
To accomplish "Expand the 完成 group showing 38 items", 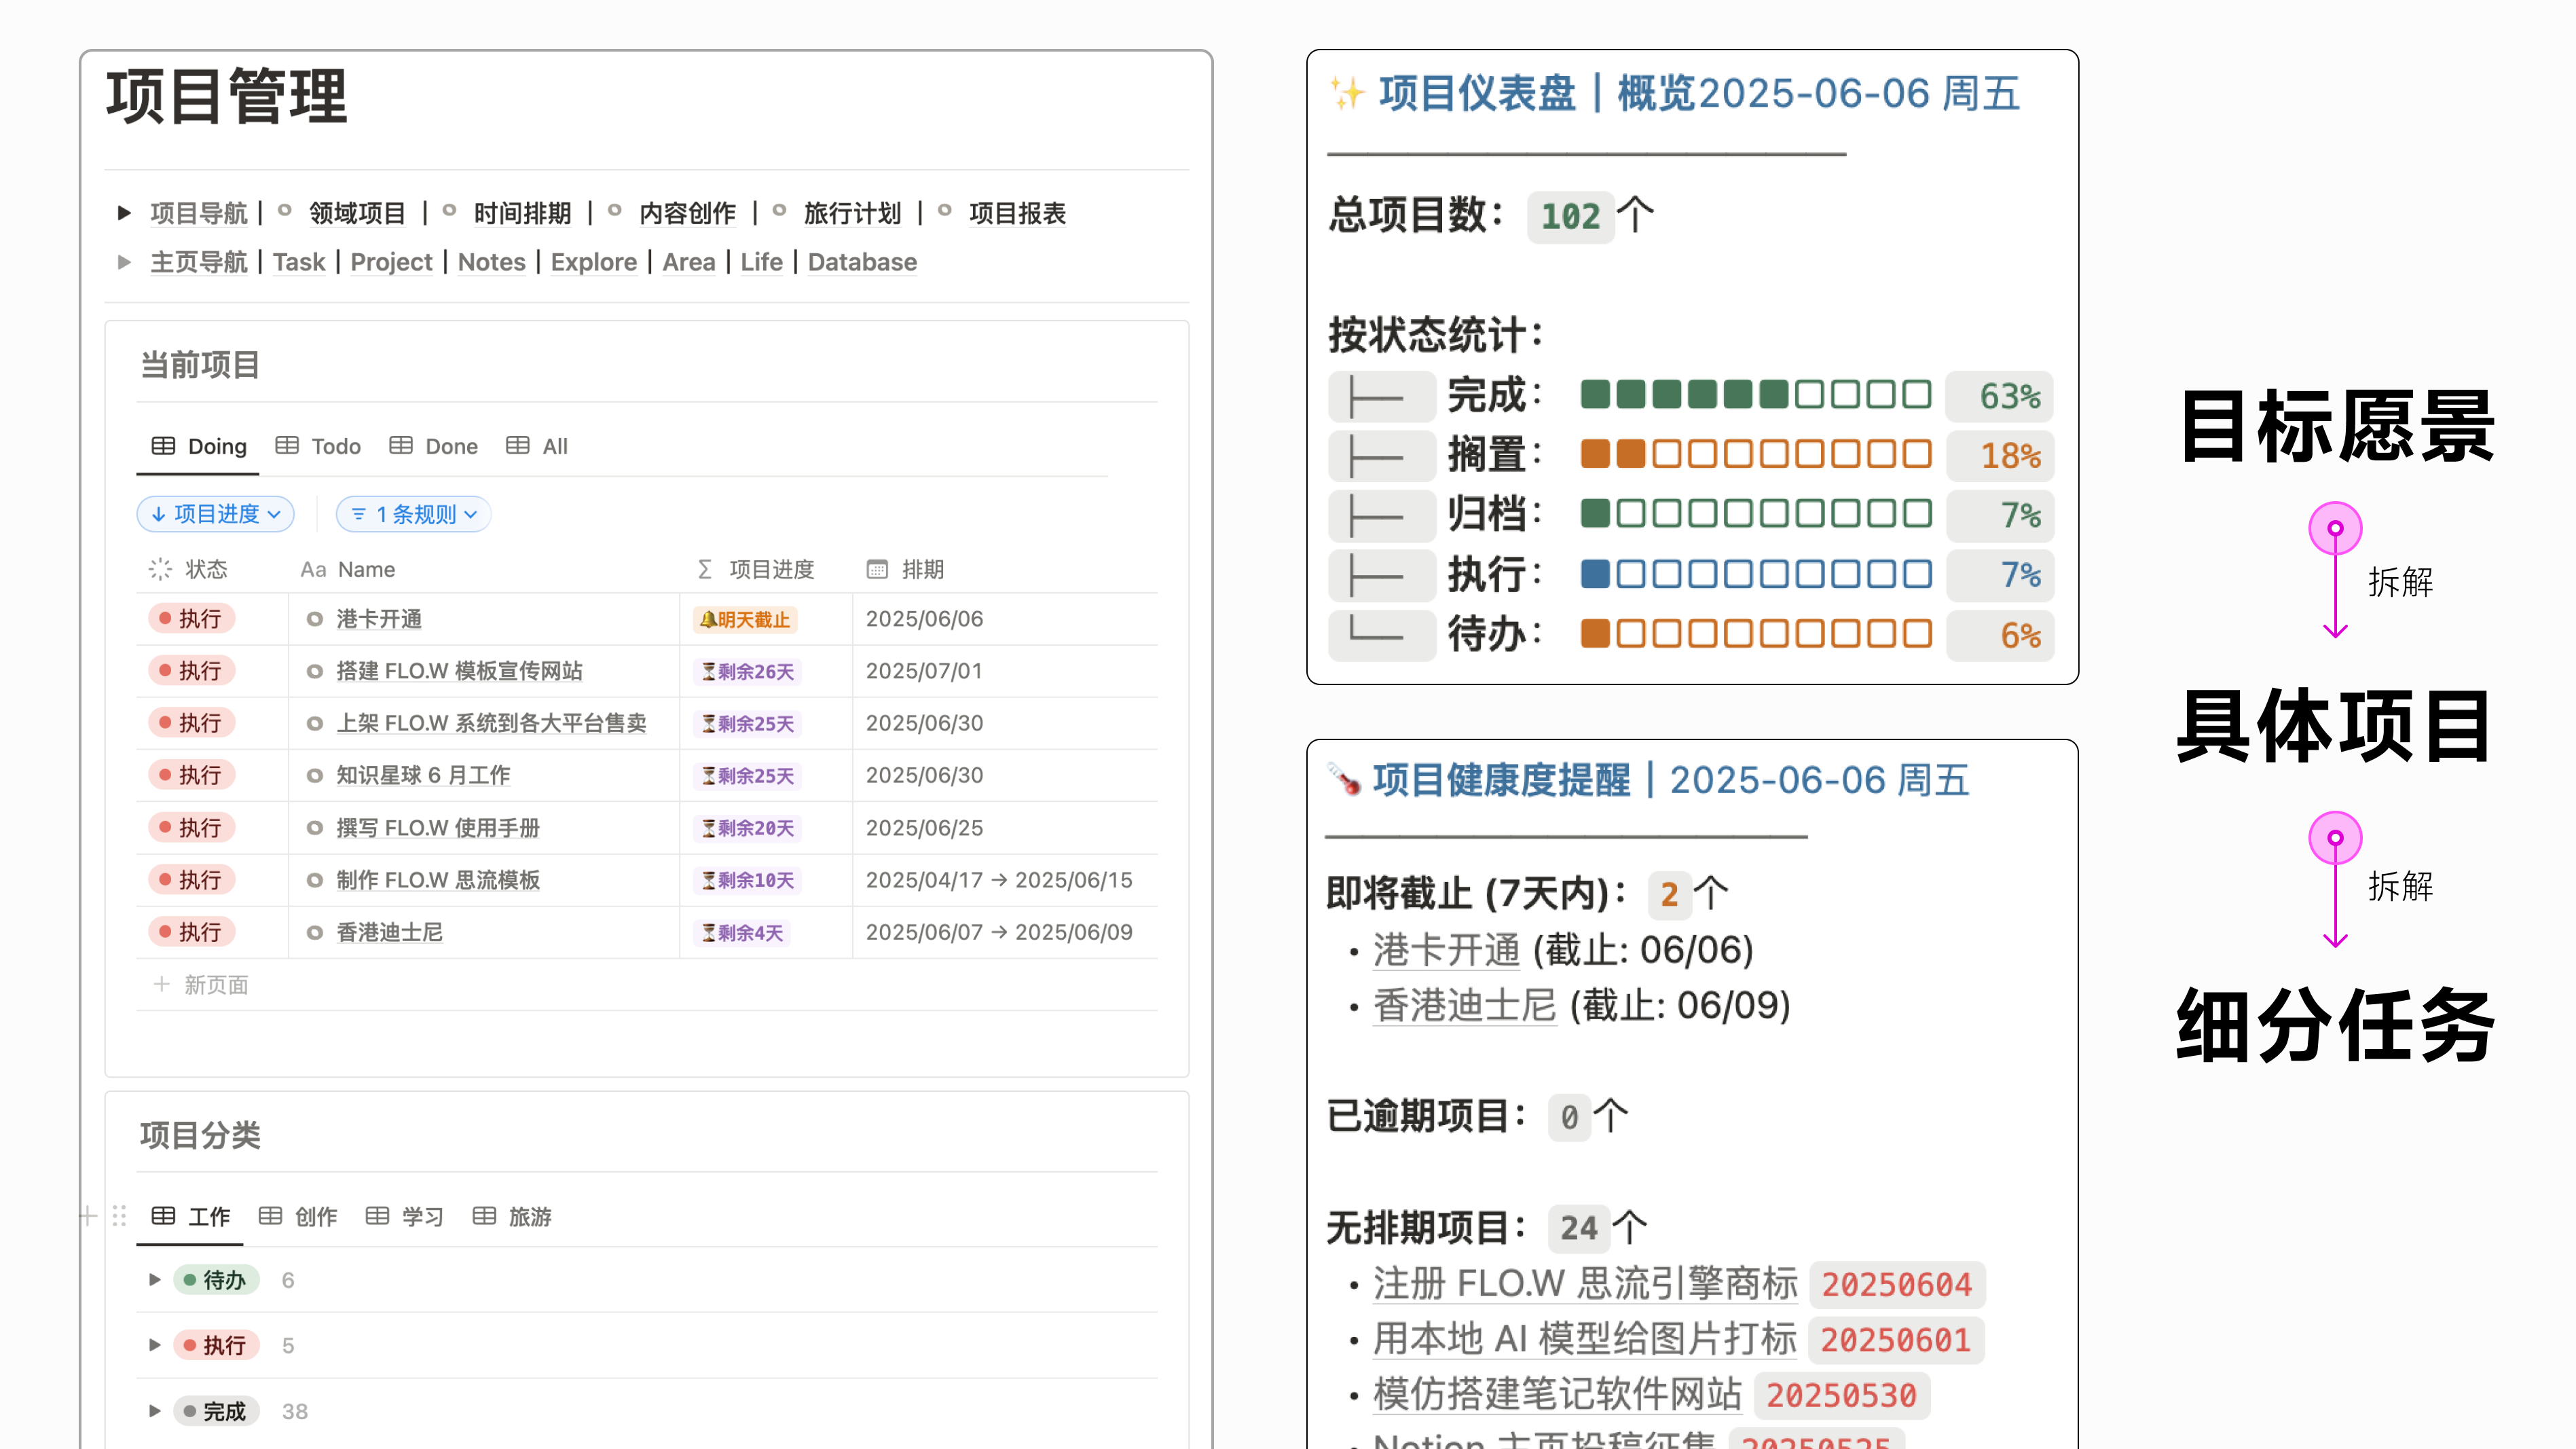I will pyautogui.click(x=155, y=1411).
